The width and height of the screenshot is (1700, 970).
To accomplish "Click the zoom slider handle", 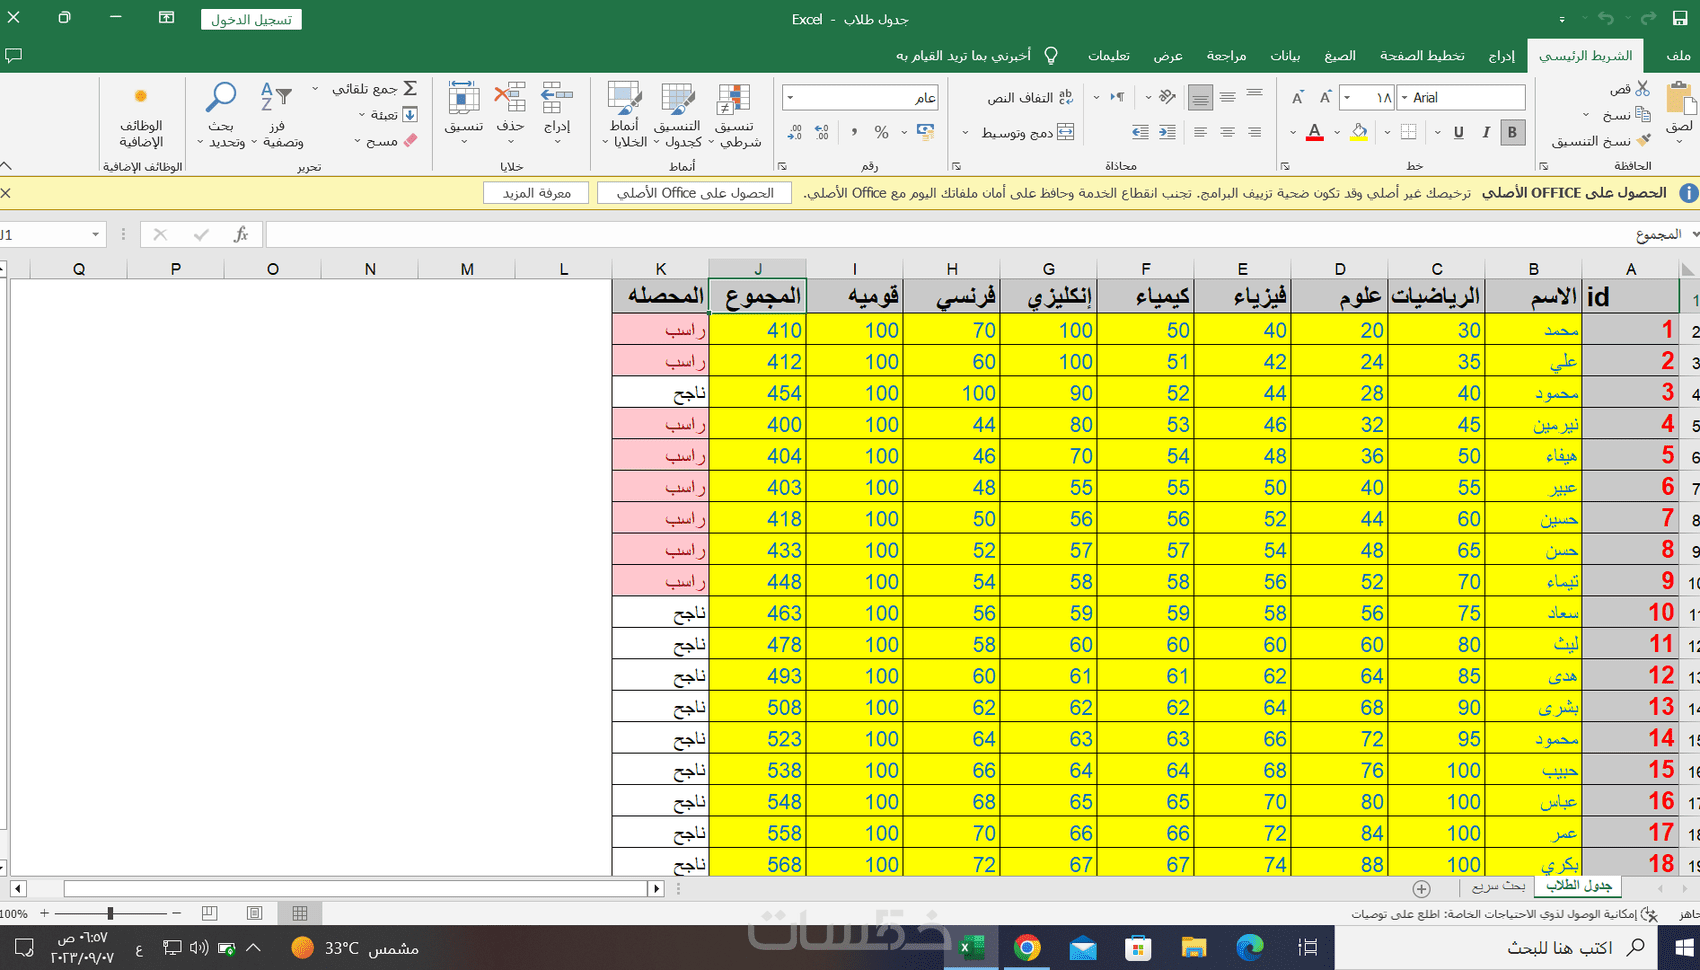I will click(110, 913).
